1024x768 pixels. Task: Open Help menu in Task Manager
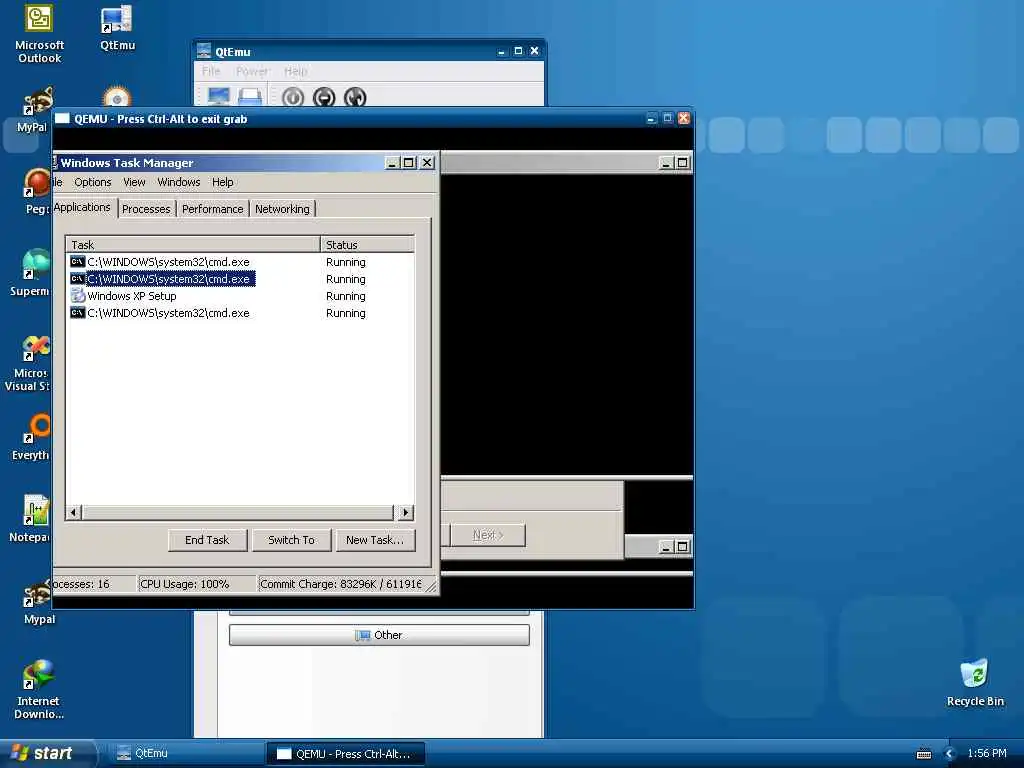(223, 182)
